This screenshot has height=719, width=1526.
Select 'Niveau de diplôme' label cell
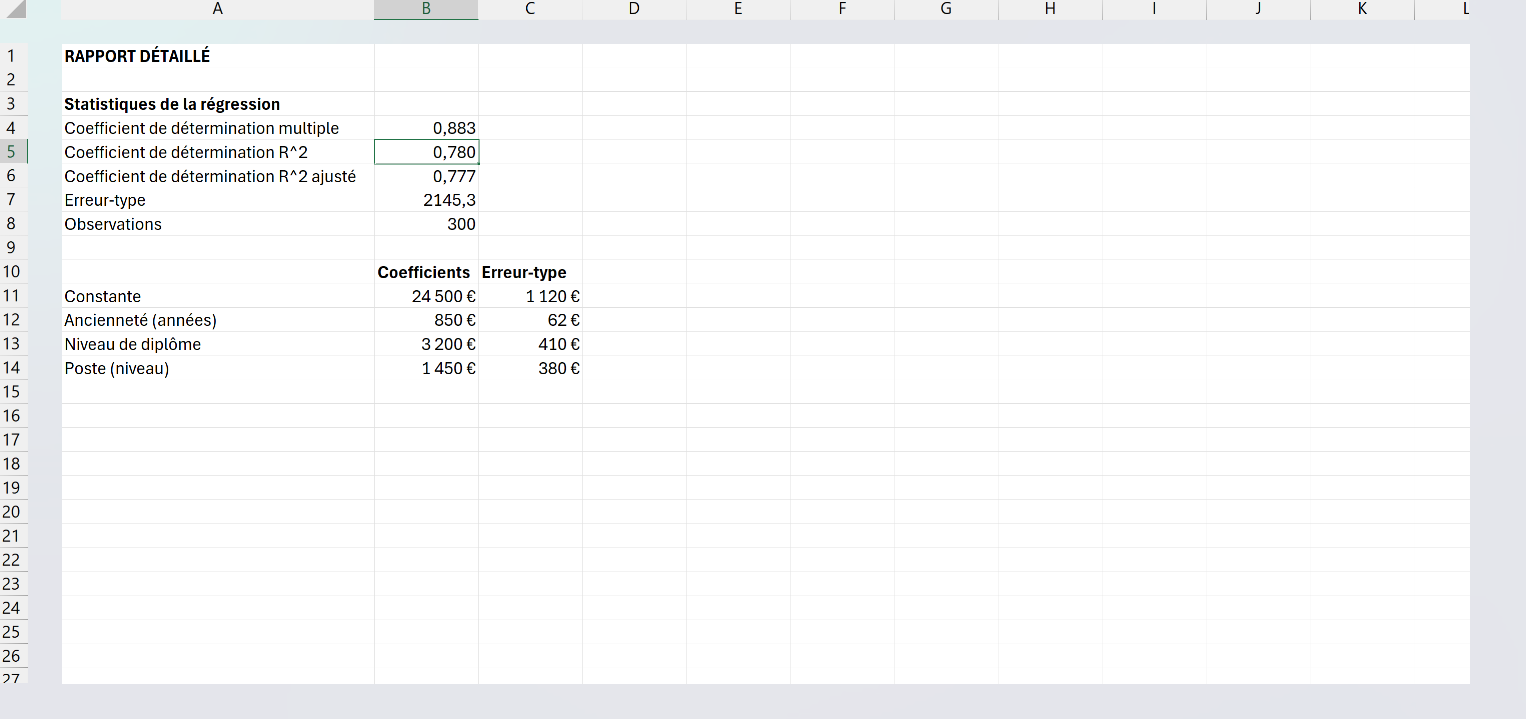click(x=218, y=344)
